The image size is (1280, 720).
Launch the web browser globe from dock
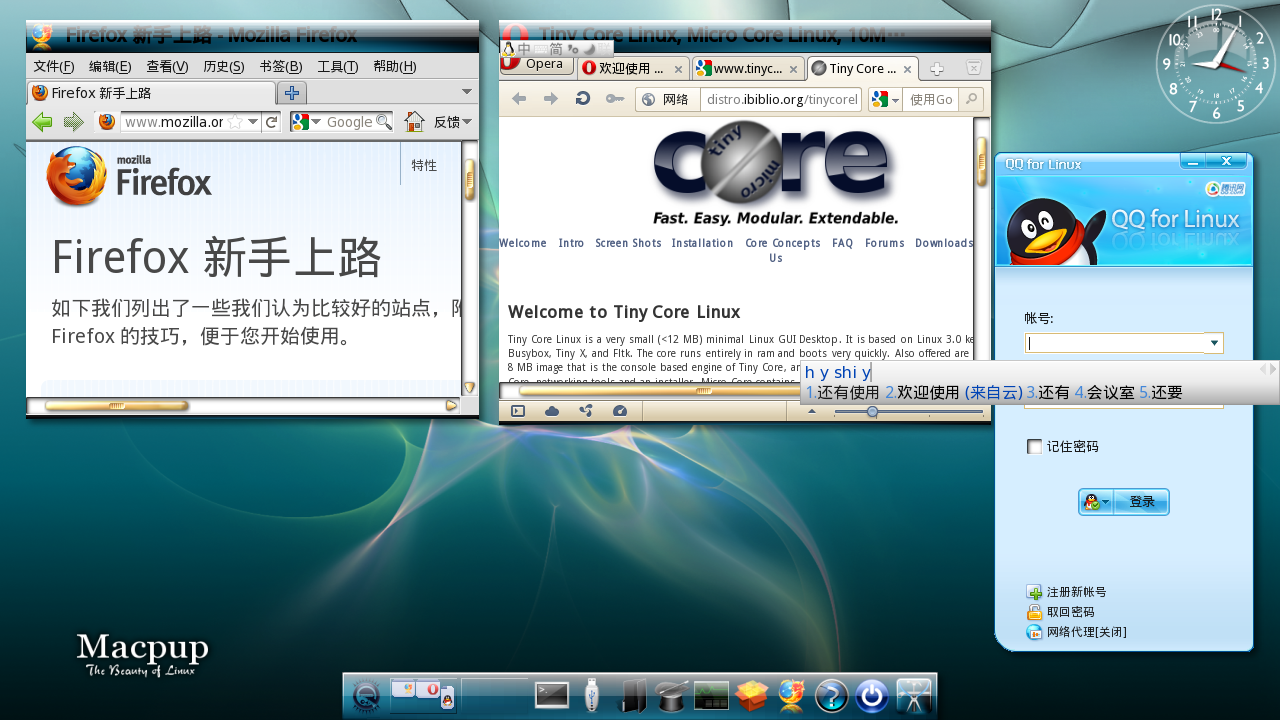[x=791, y=695]
